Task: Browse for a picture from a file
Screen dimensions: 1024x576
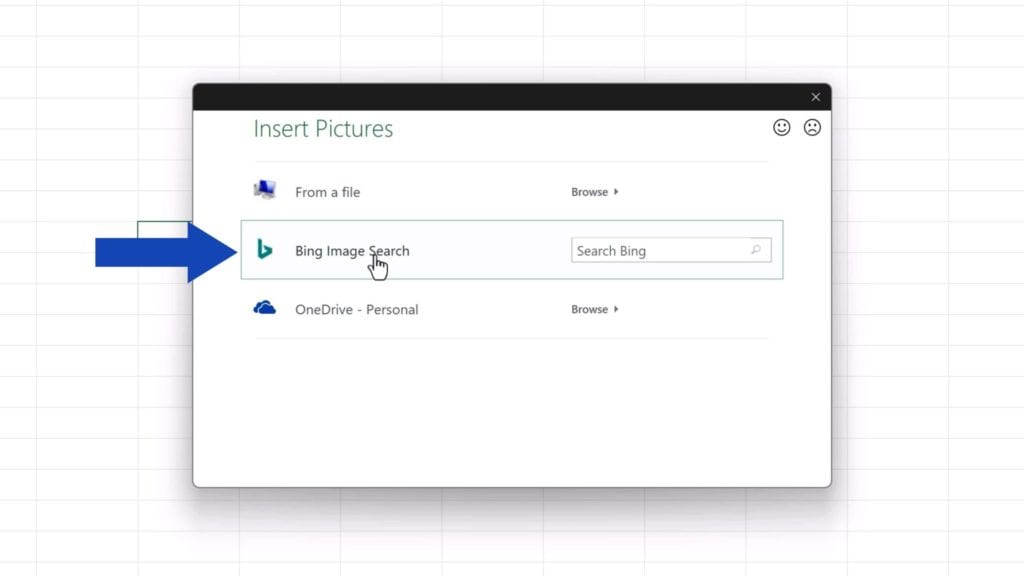Action: click(595, 192)
